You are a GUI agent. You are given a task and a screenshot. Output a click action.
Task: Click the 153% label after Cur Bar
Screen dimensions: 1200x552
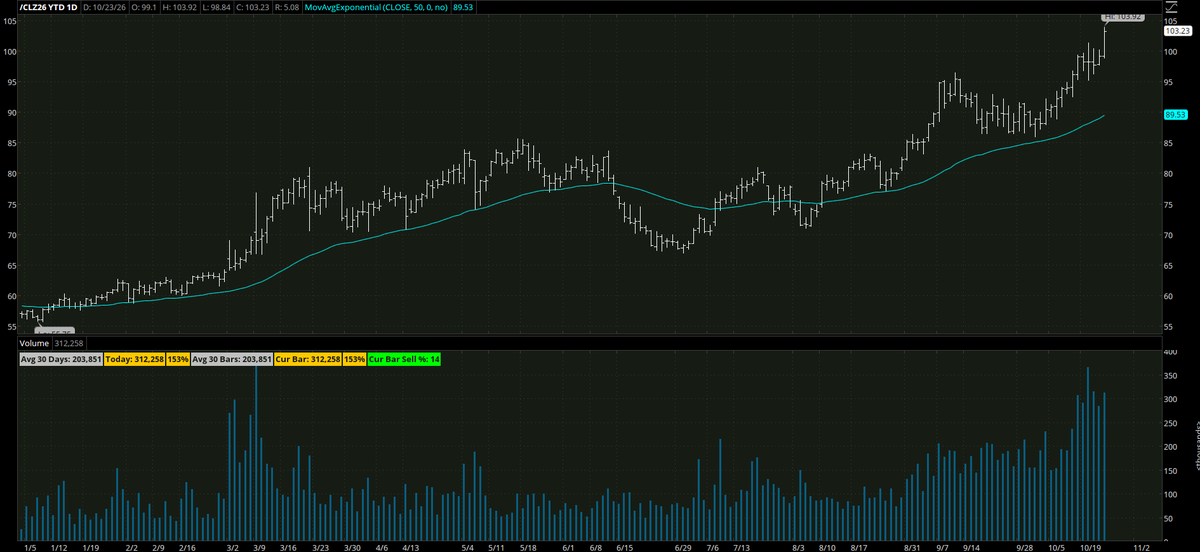(355, 359)
